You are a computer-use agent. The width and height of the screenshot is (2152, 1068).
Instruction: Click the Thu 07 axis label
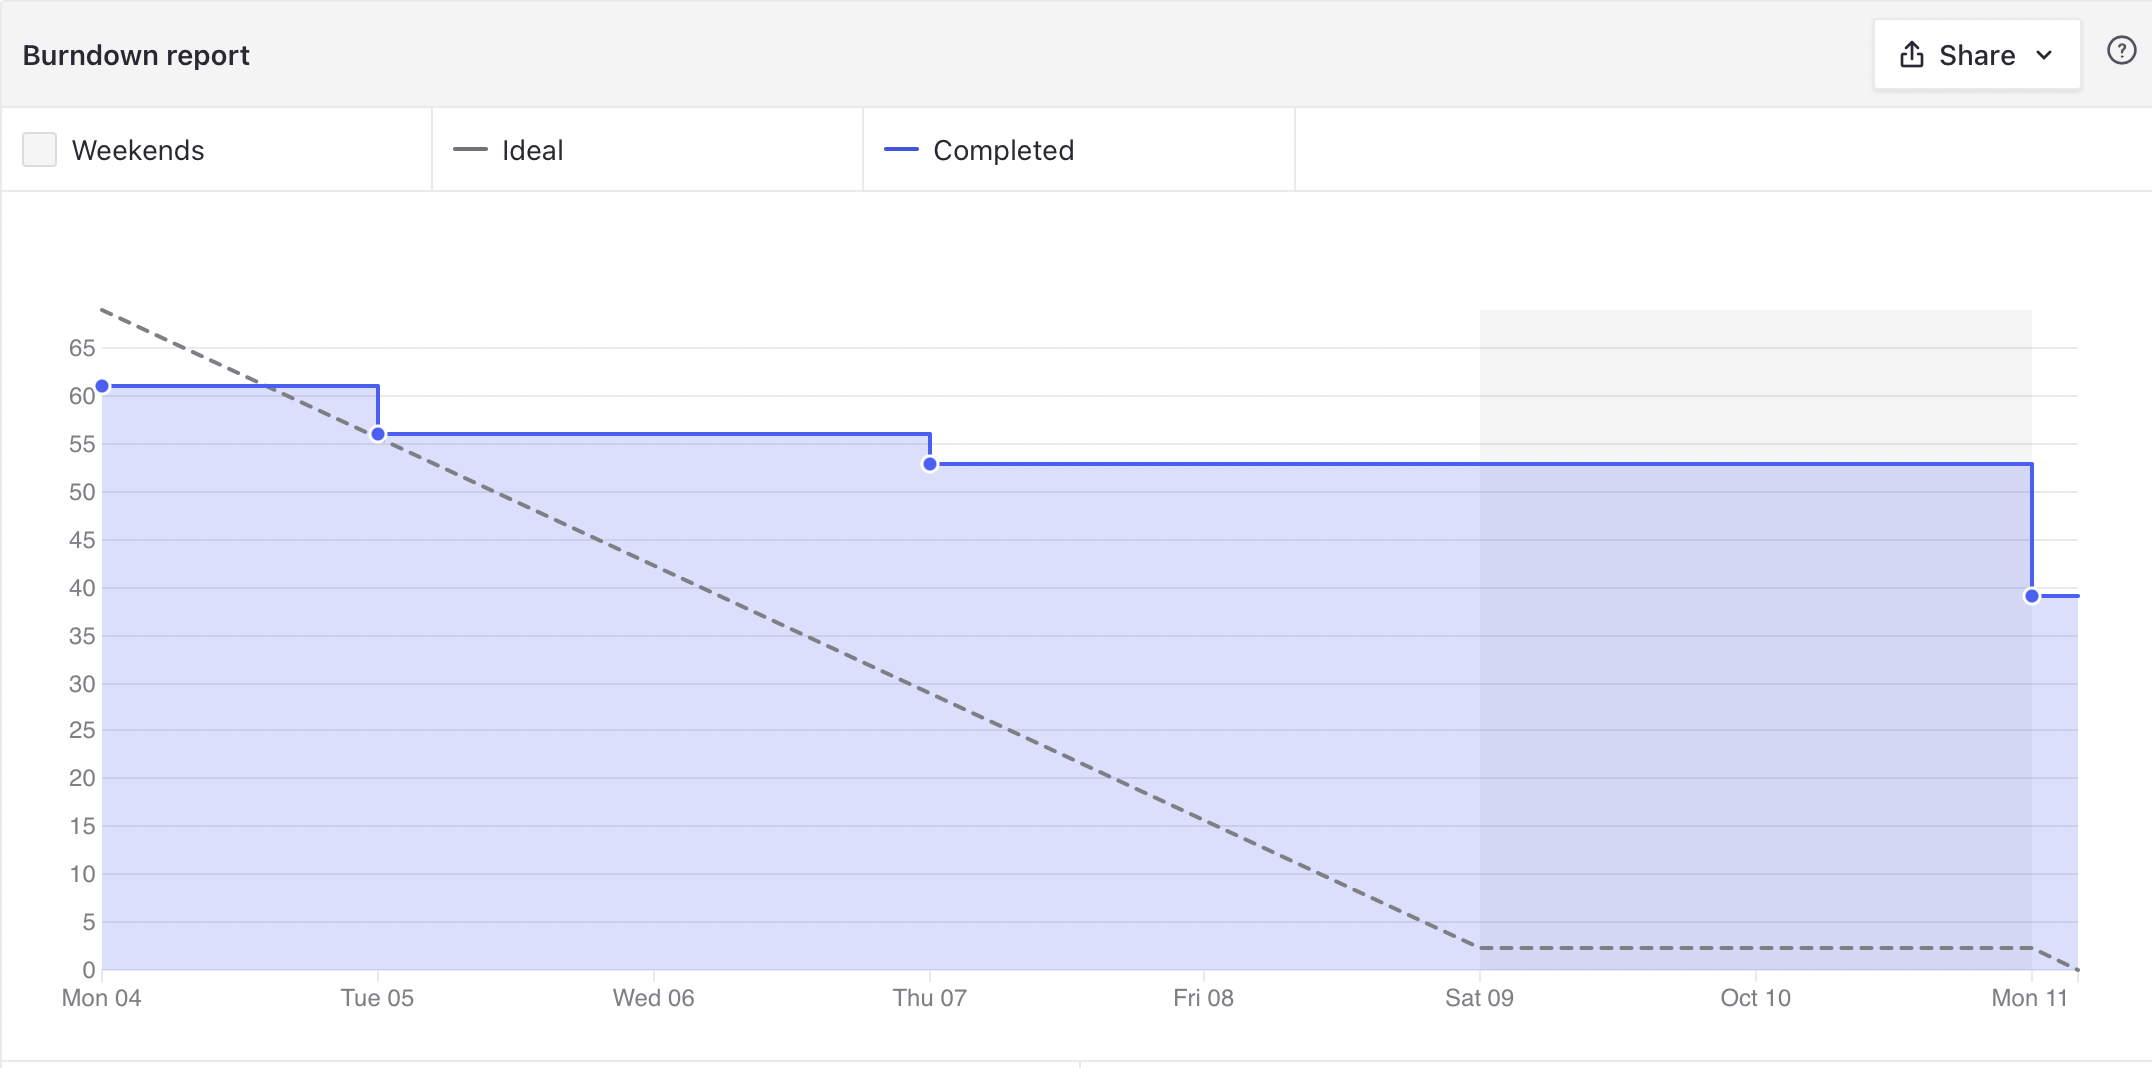[929, 998]
